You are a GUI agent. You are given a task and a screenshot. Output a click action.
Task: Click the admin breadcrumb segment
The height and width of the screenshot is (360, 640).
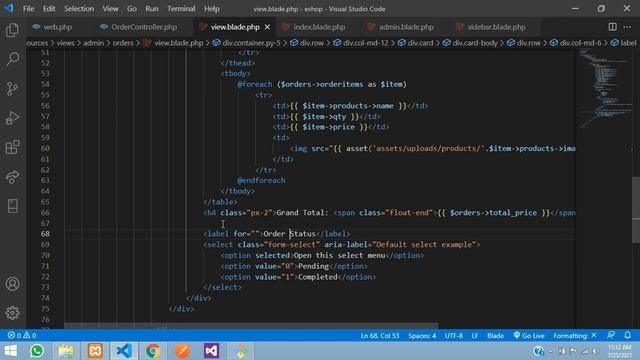[93, 43]
